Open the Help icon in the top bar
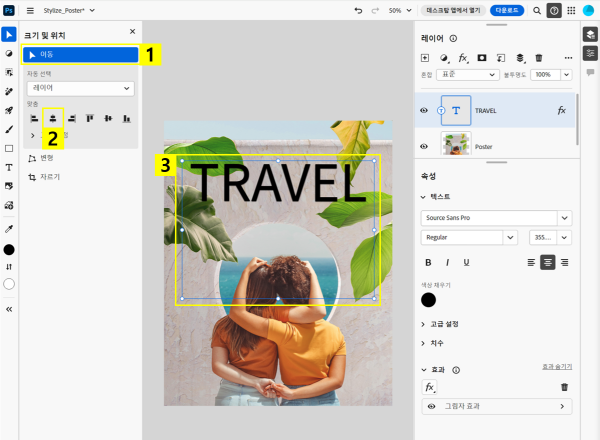 click(554, 11)
